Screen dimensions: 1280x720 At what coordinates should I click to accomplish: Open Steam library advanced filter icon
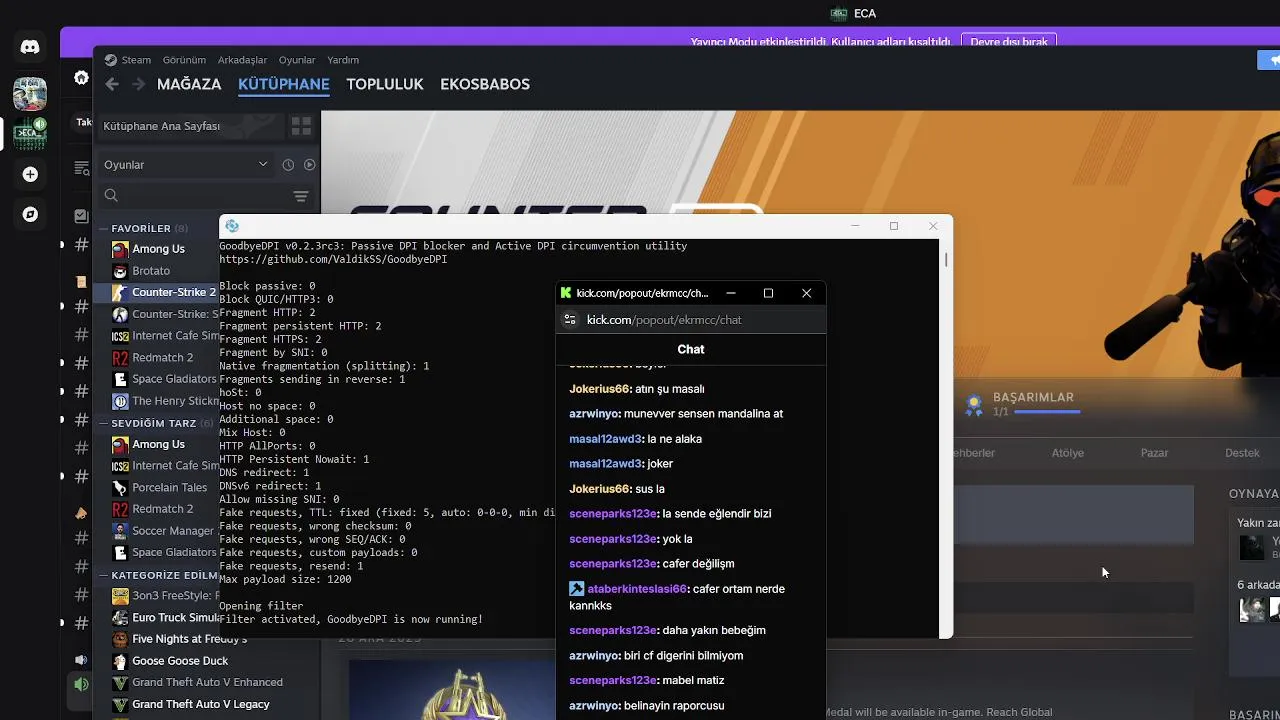[301, 196]
